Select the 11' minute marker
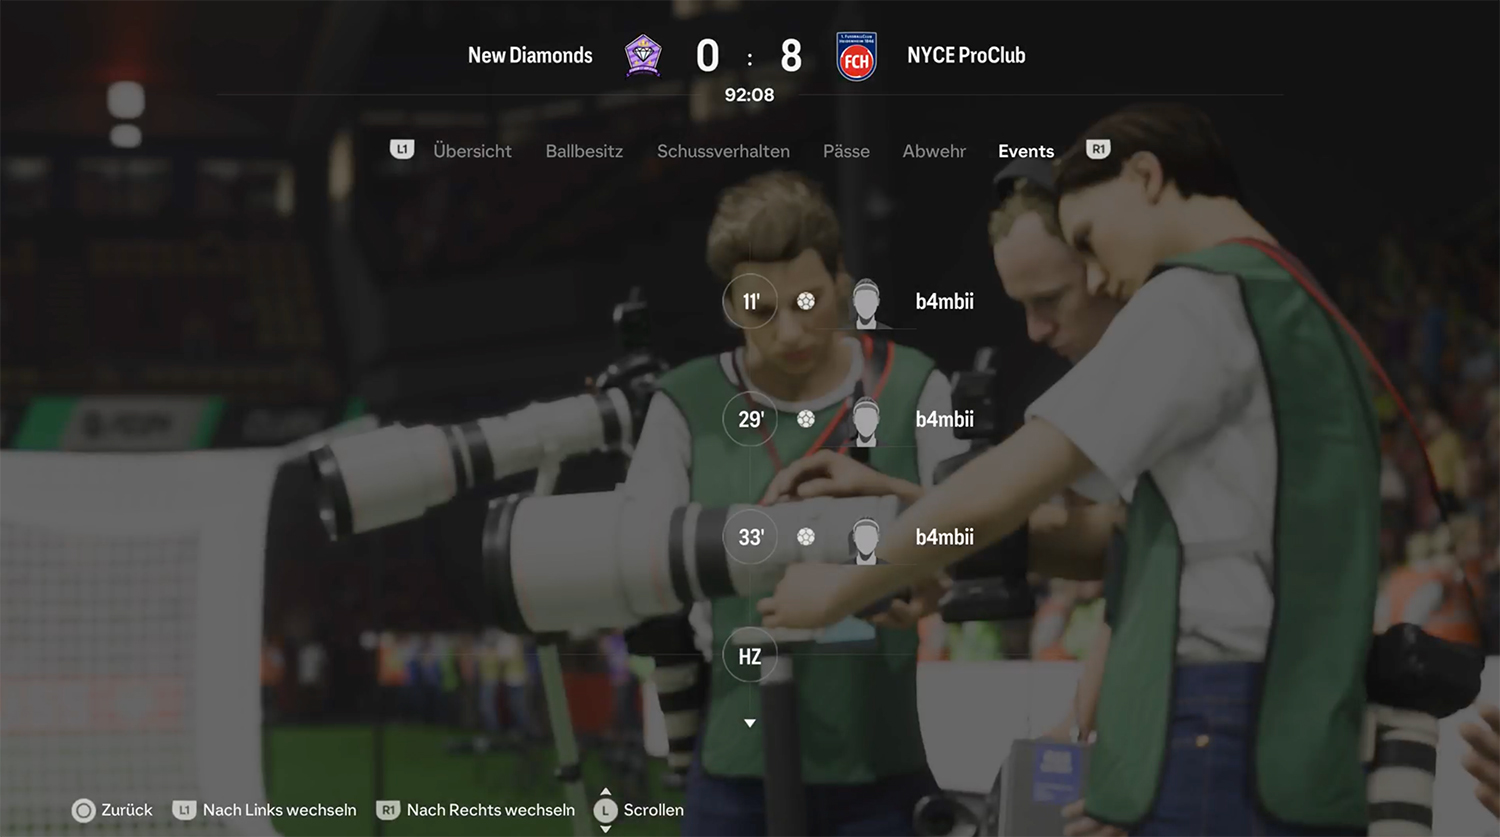This screenshot has width=1500, height=837. pos(750,301)
